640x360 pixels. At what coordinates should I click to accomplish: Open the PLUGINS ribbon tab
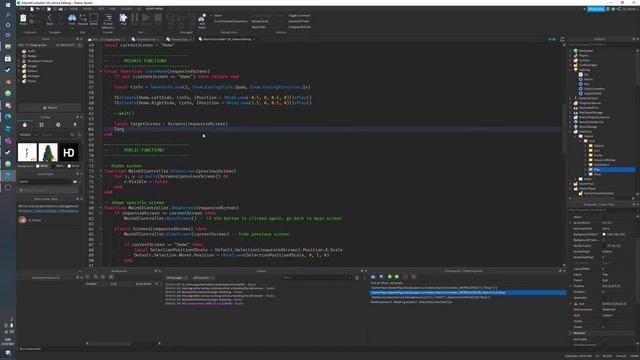coord(127,9)
